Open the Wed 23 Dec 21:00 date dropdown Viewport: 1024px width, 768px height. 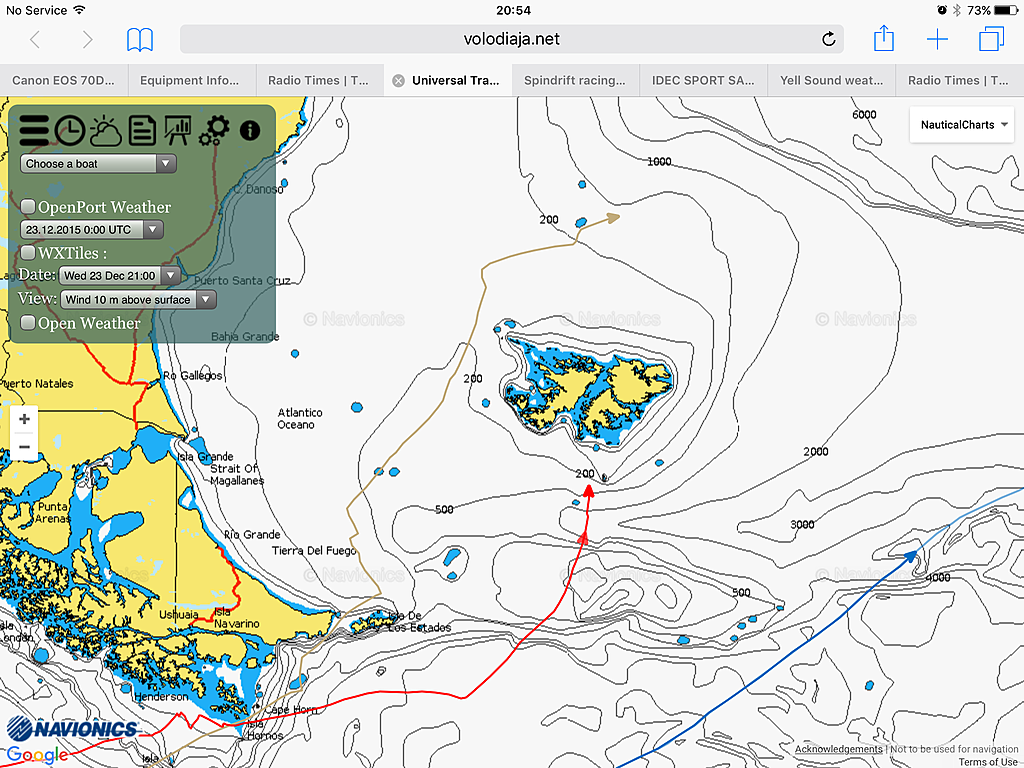coord(120,276)
